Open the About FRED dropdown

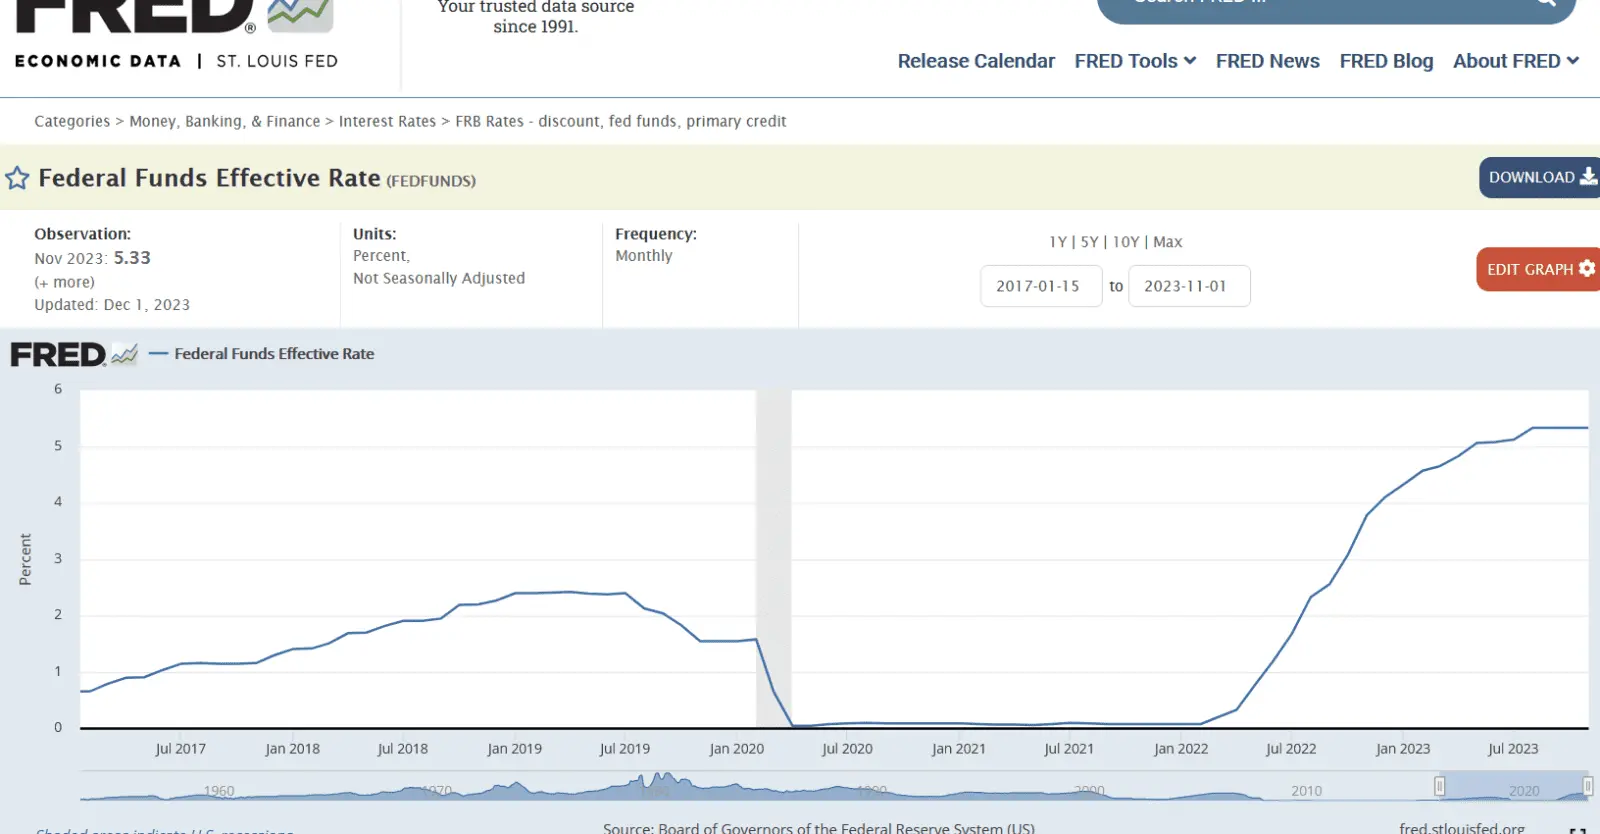point(1515,61)
